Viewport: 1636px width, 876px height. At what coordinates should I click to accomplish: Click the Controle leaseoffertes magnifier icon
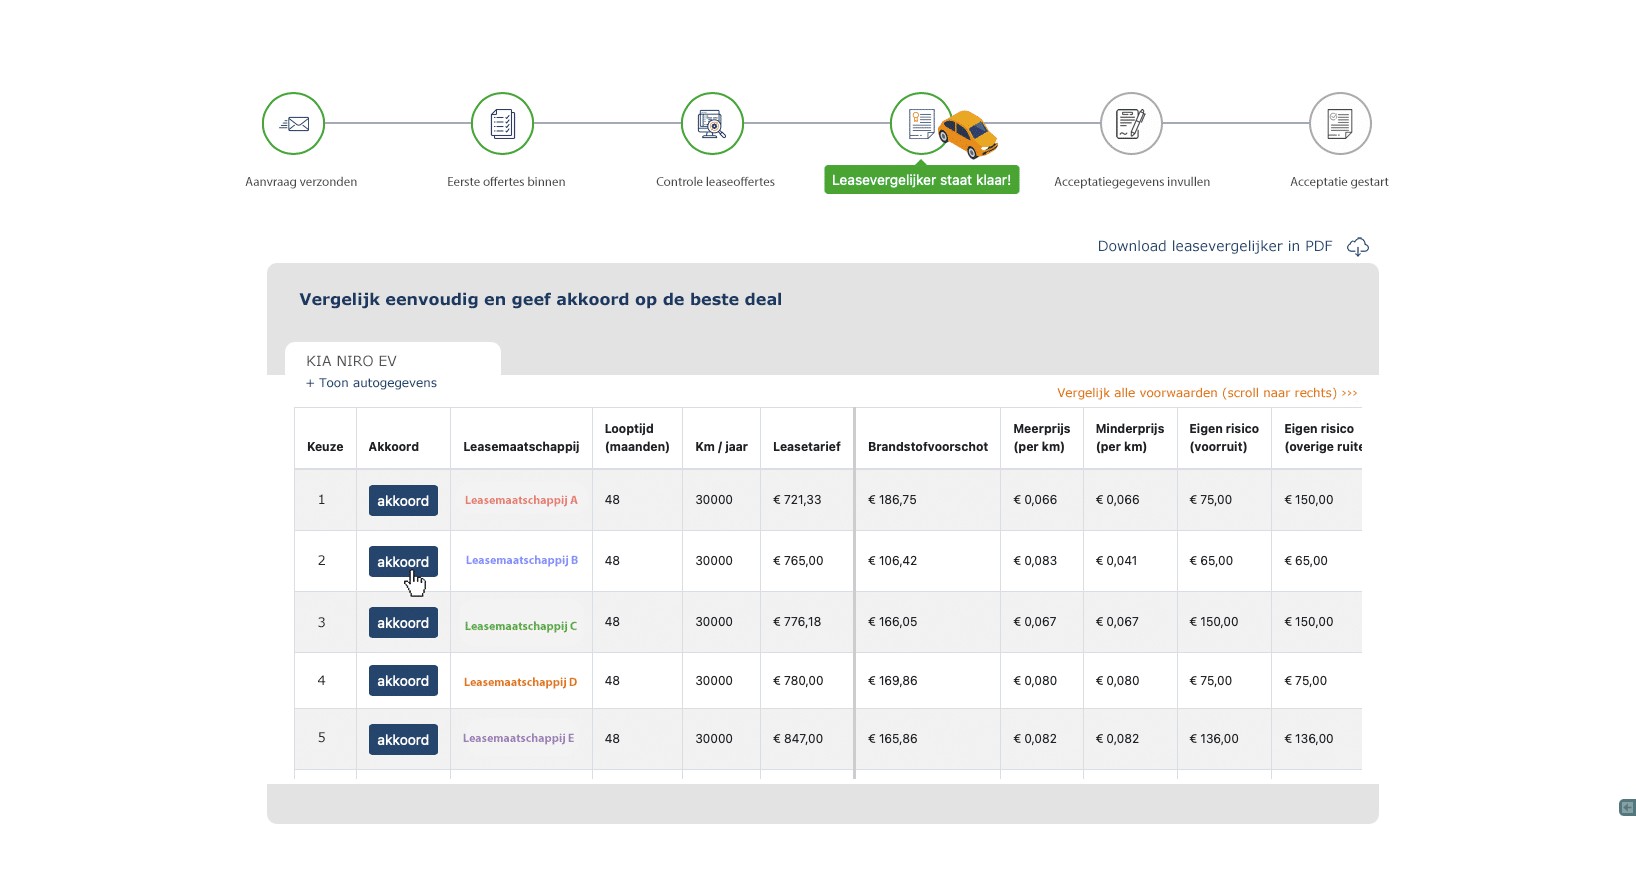tap(712, 124)
